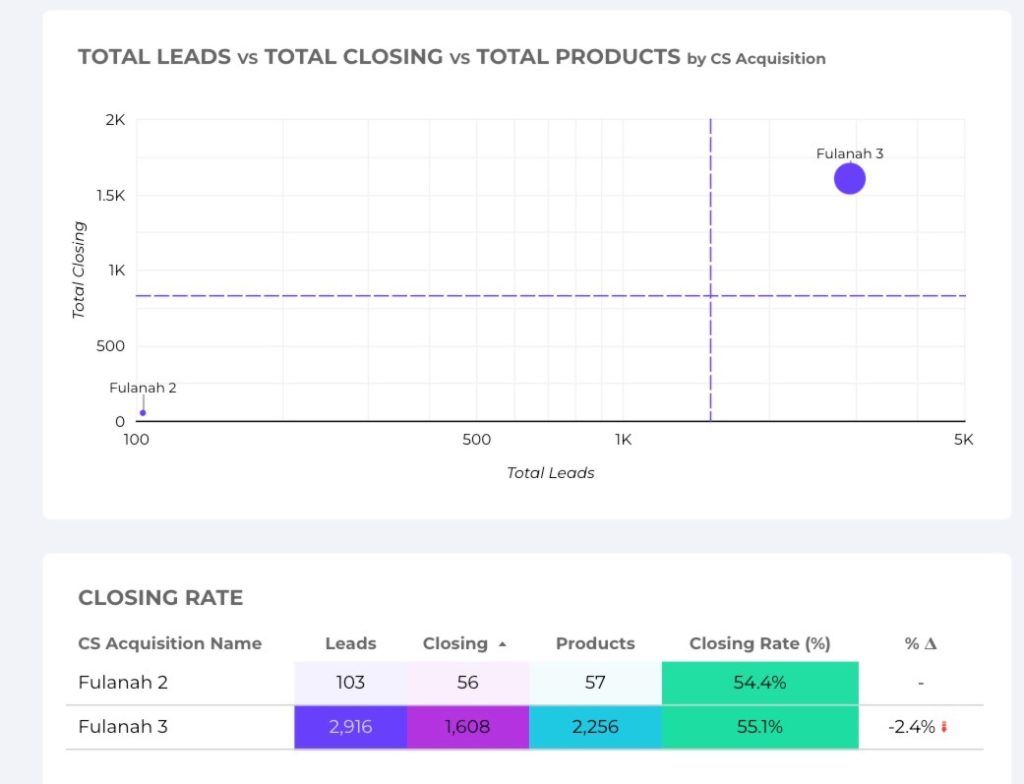Click the sort arrow next to Closing header
Screen dimensions: 1024x784
[502, 645]
